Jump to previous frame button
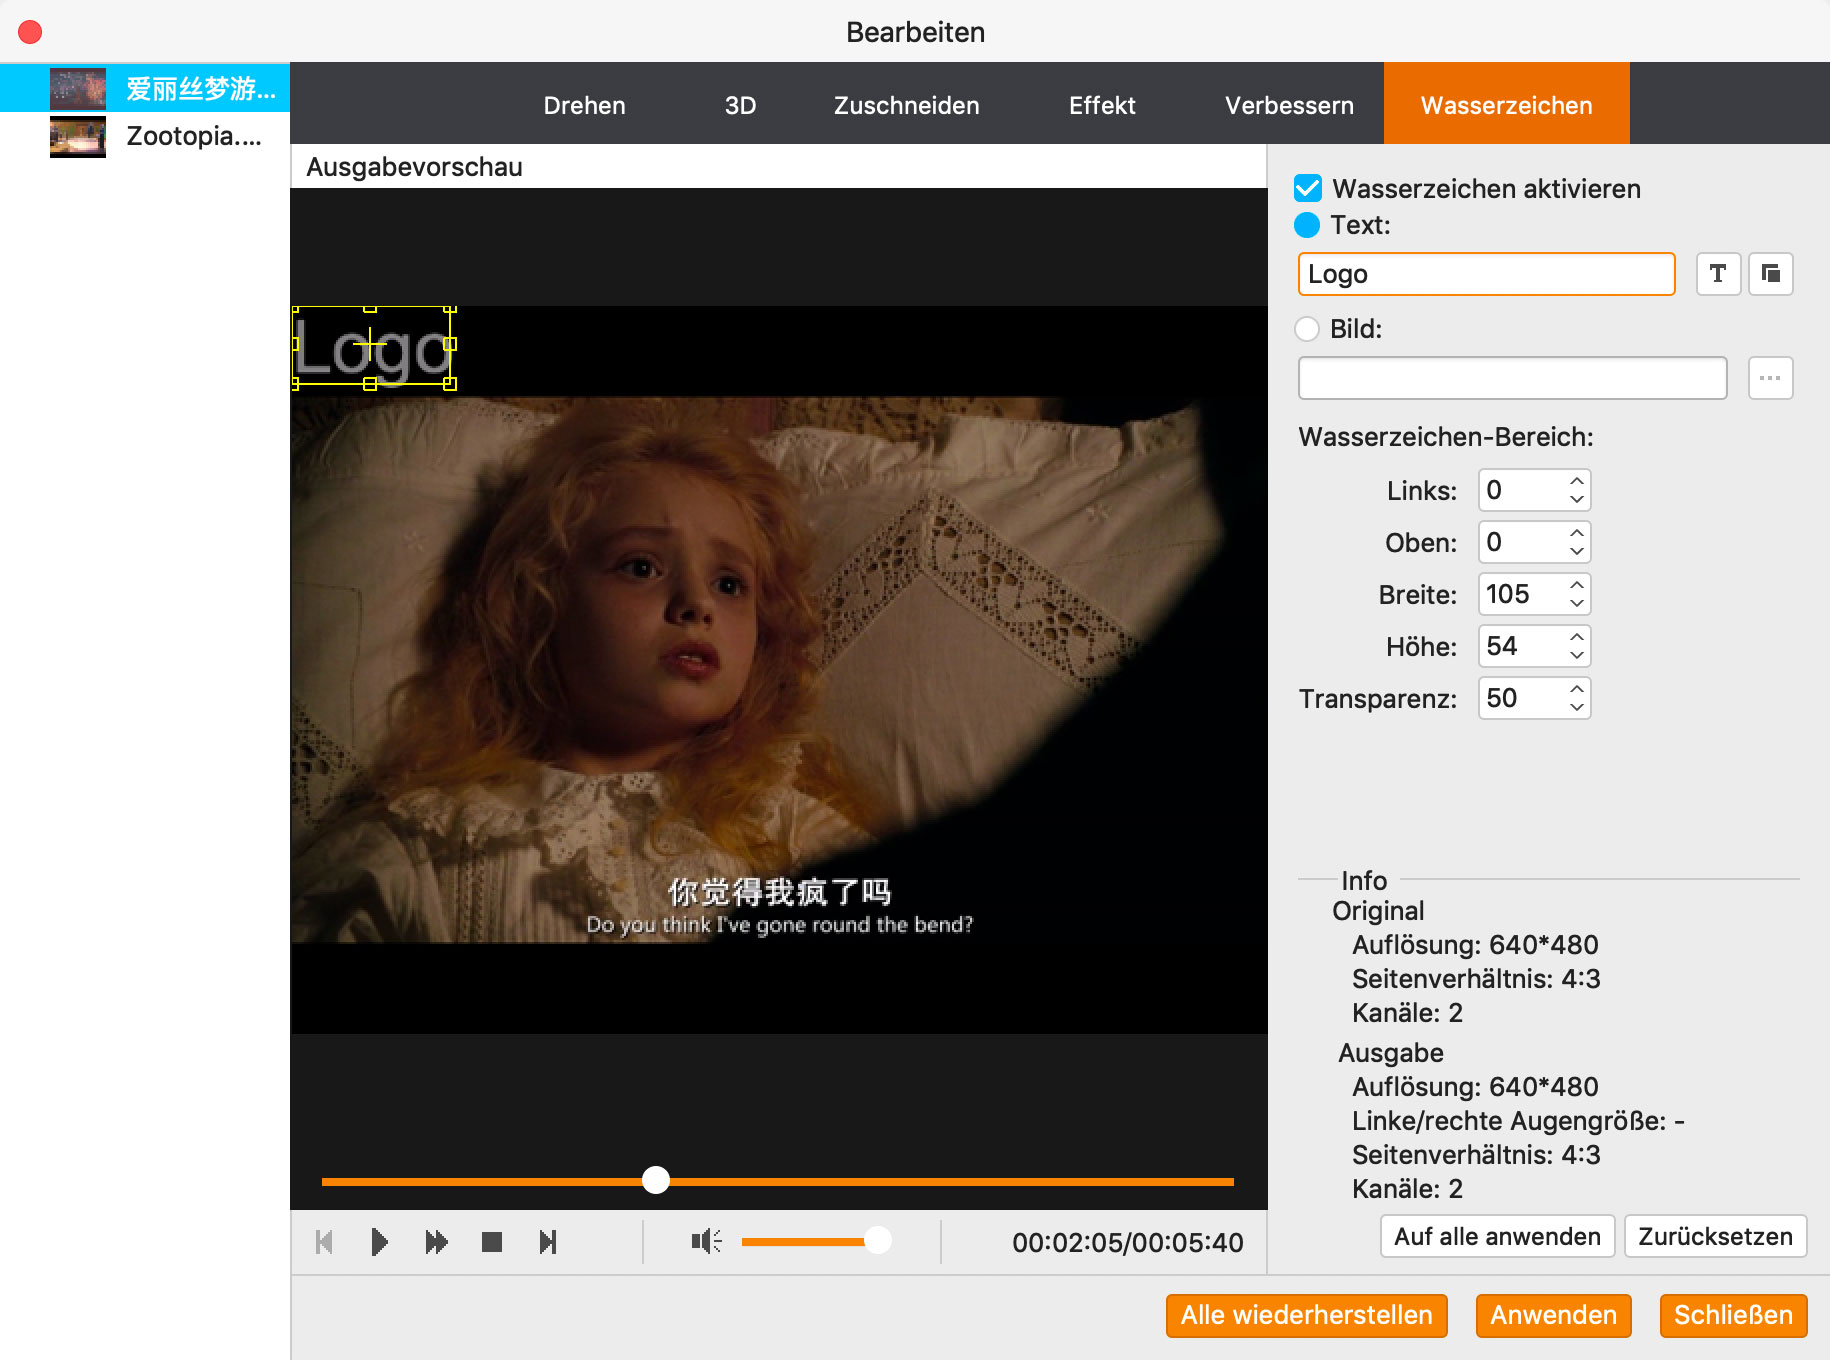The width and height of the screenshot is (1830, 1360). point(324,1242)
